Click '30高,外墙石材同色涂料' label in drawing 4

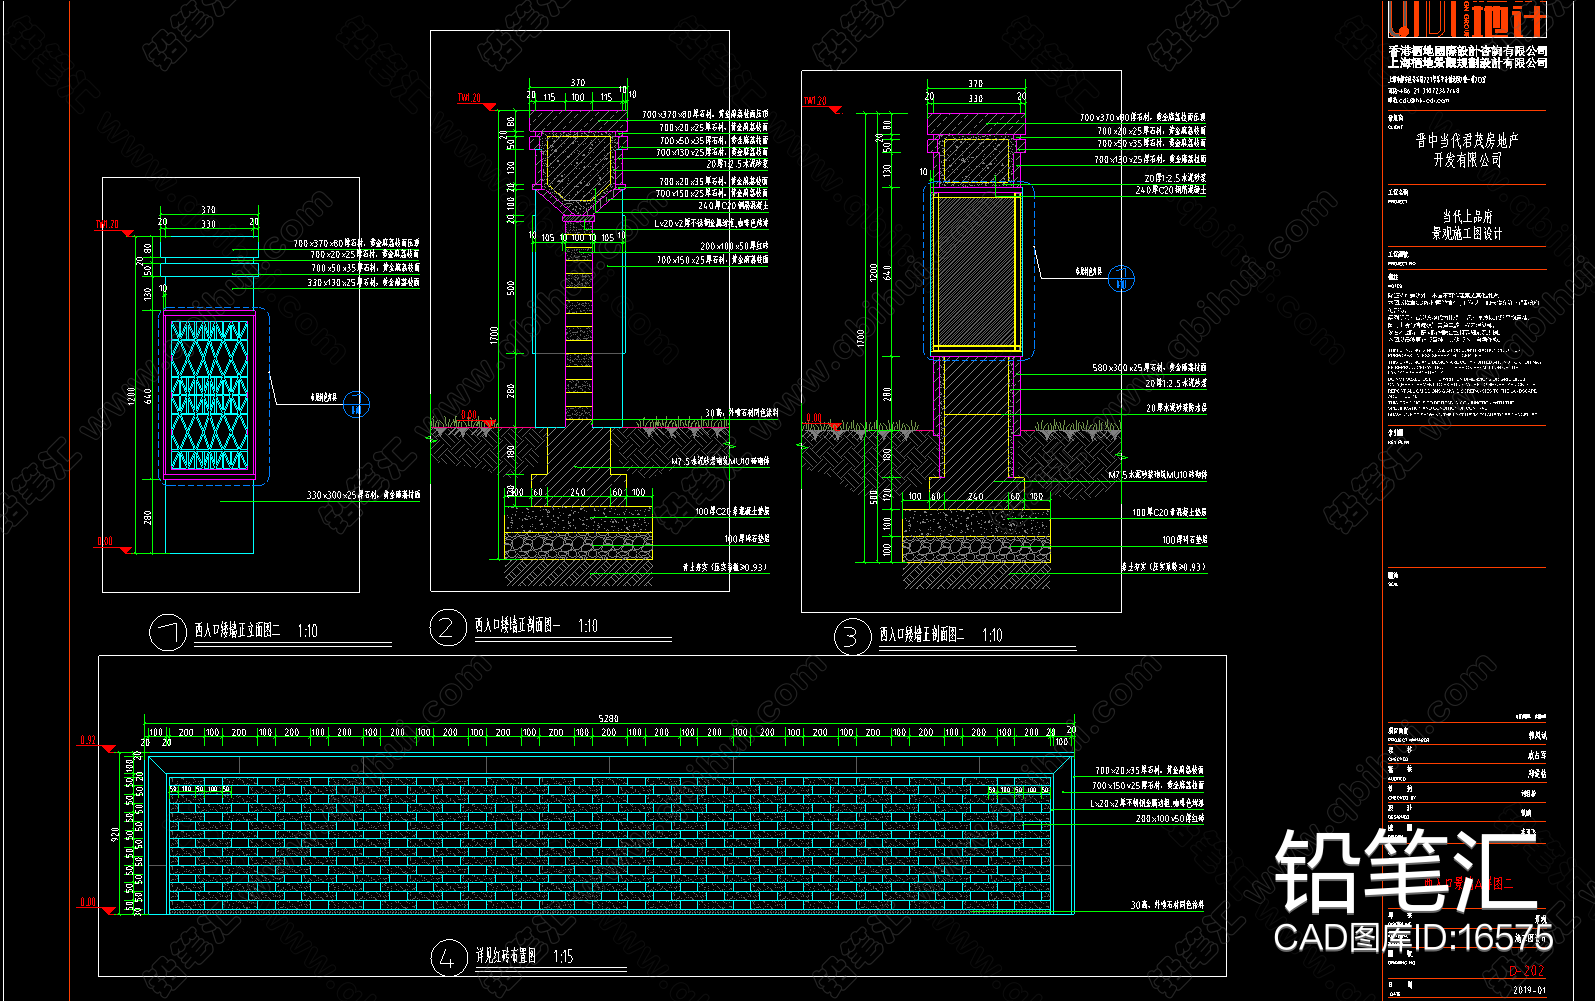point(1167,905)
